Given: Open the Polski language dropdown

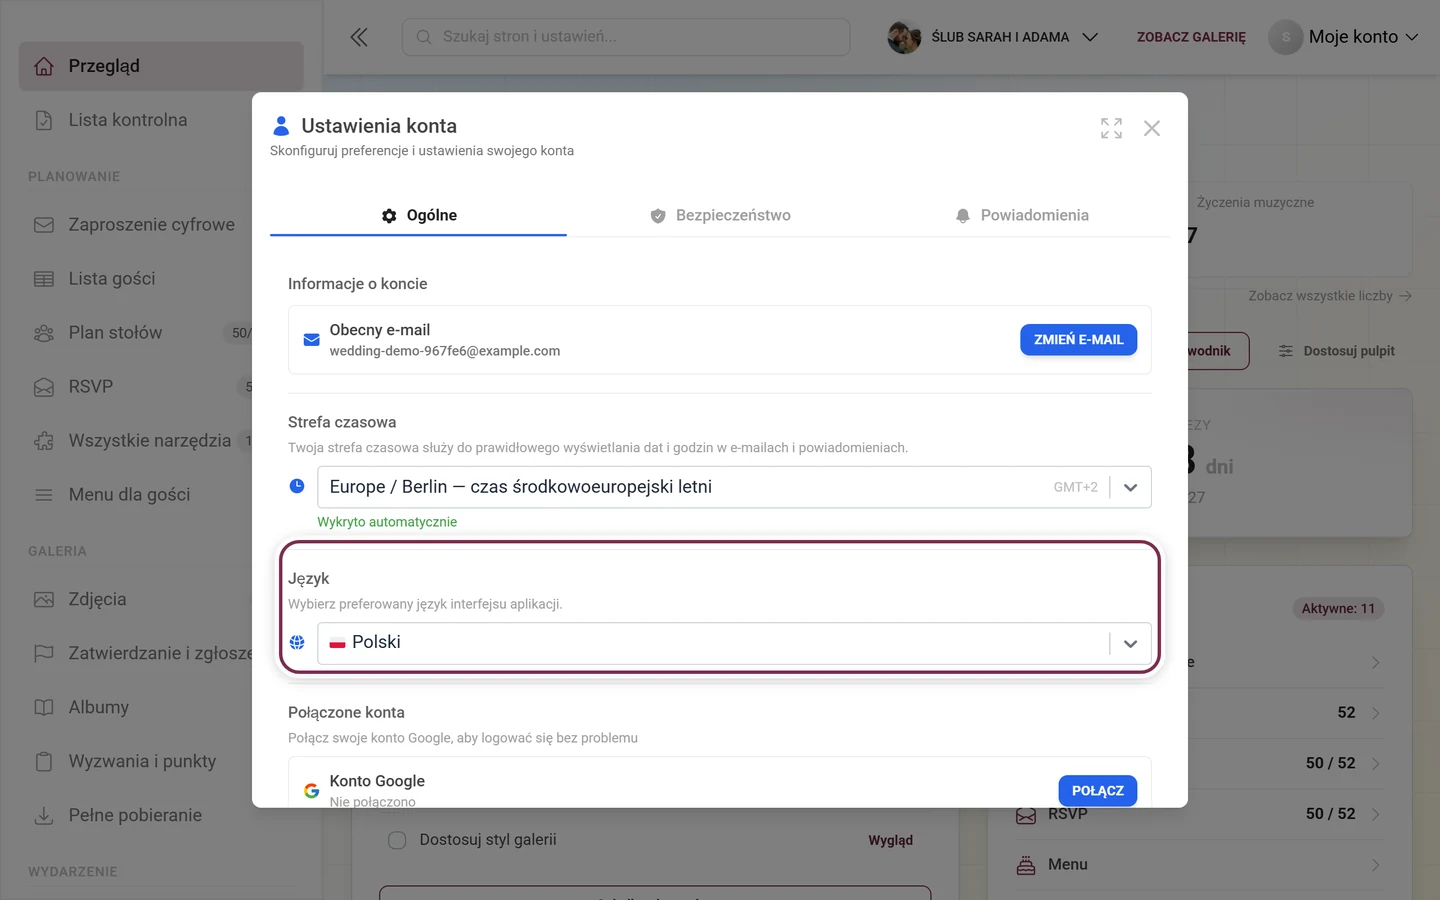Looking at the screenshot, I should 734,643.
